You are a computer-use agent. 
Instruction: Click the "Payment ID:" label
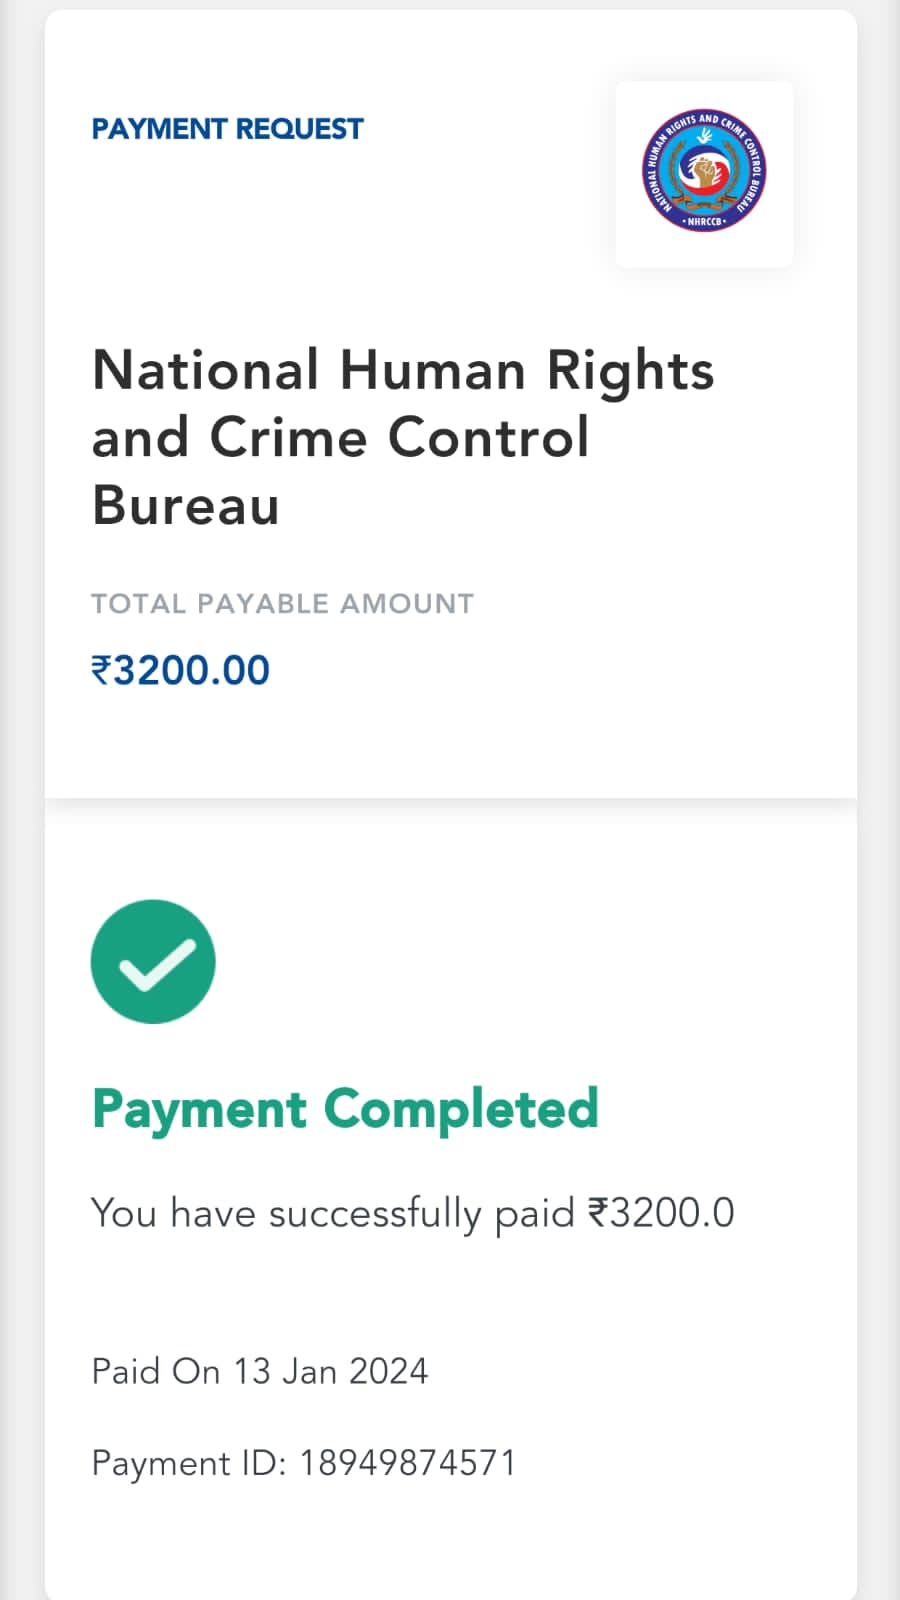189,1463
